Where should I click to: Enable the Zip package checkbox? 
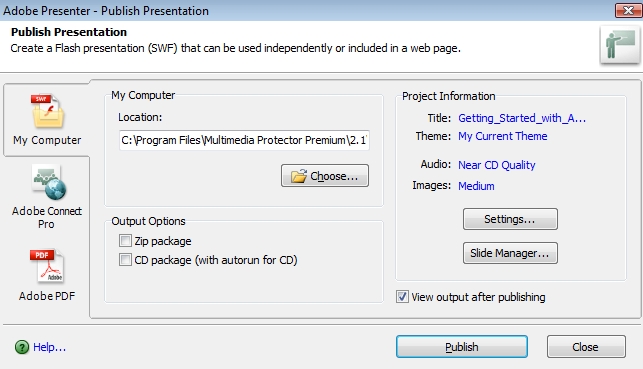[125, 240]
